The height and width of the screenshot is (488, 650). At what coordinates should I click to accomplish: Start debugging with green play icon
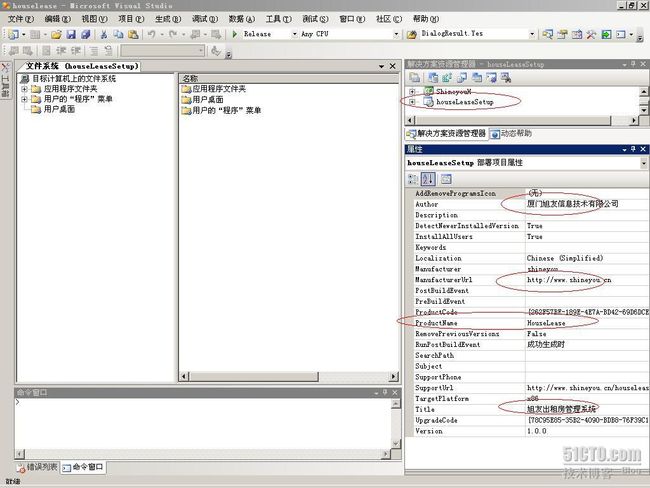pos(235,34)
